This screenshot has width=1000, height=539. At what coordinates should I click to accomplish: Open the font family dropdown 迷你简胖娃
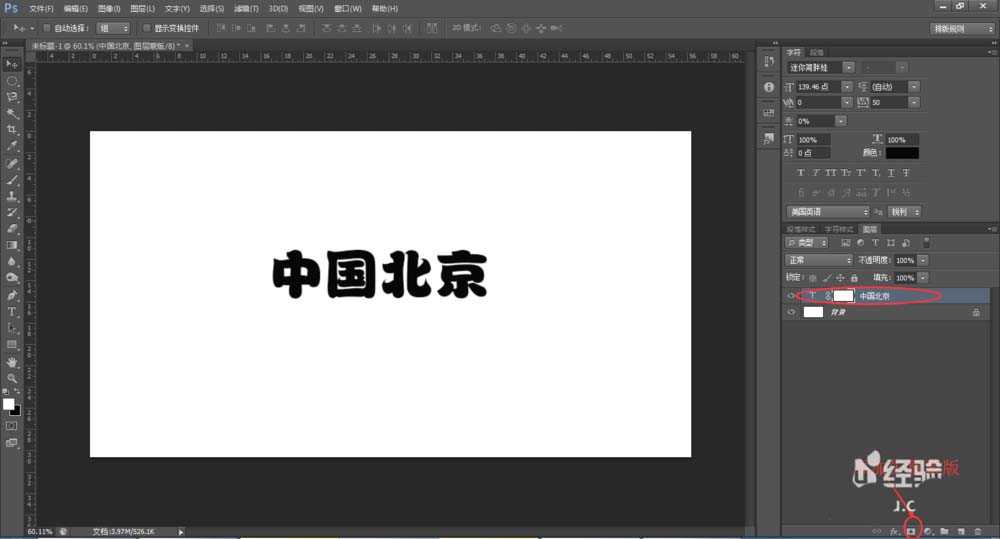820,67
